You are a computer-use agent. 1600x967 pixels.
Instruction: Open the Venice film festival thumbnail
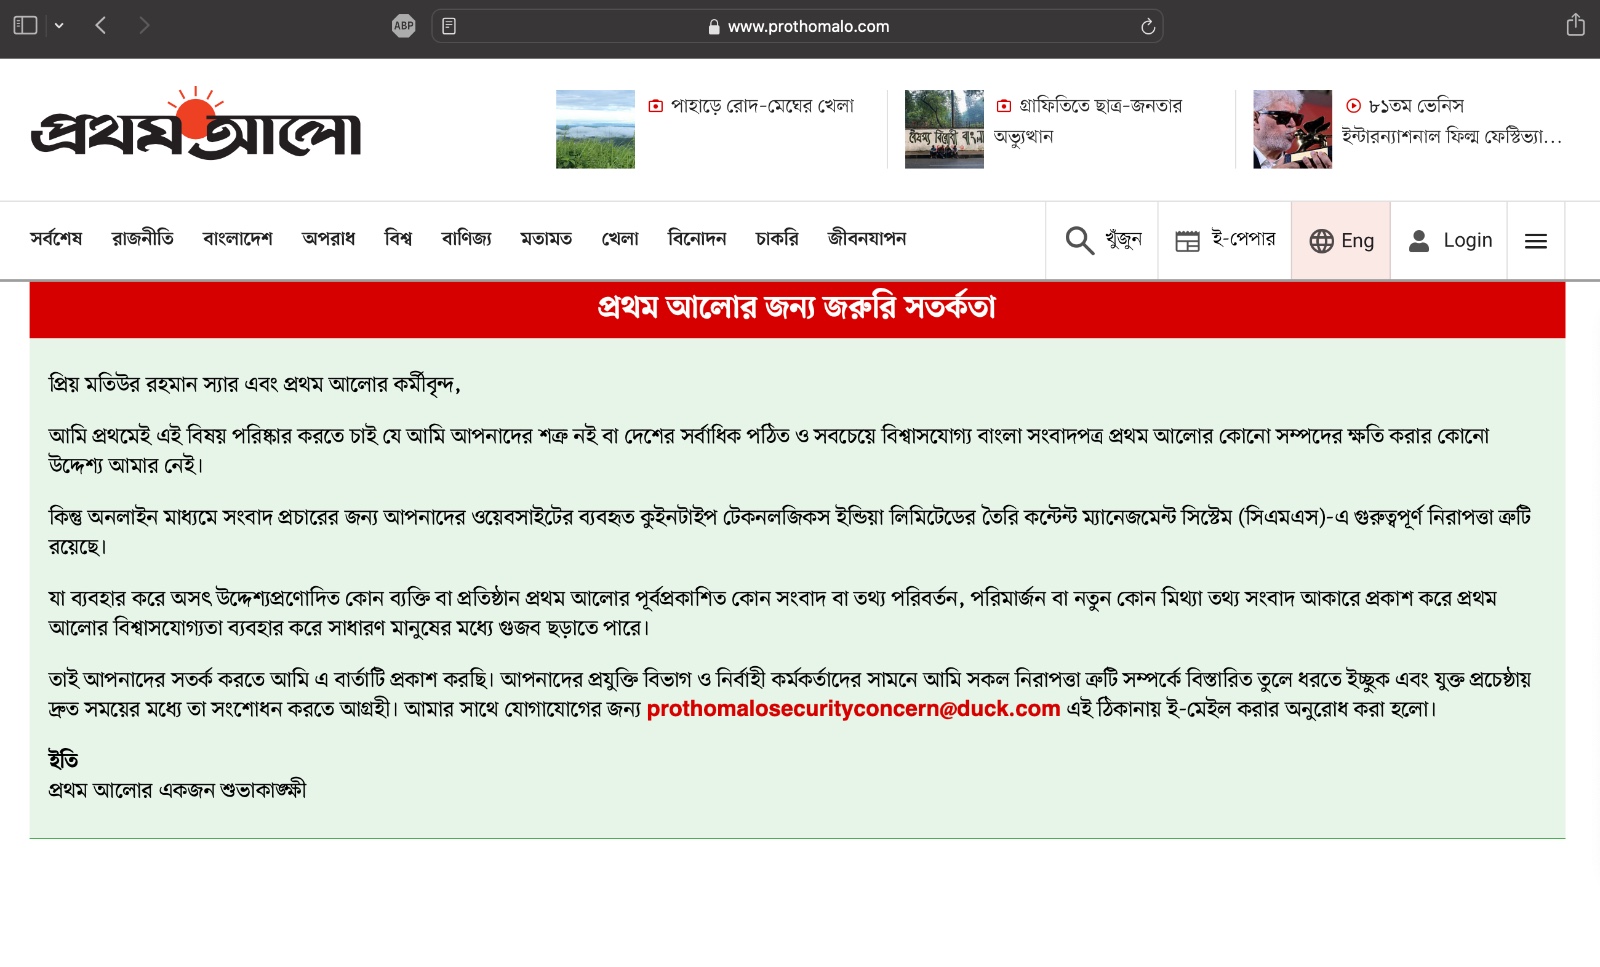[x=1292, y=129]
